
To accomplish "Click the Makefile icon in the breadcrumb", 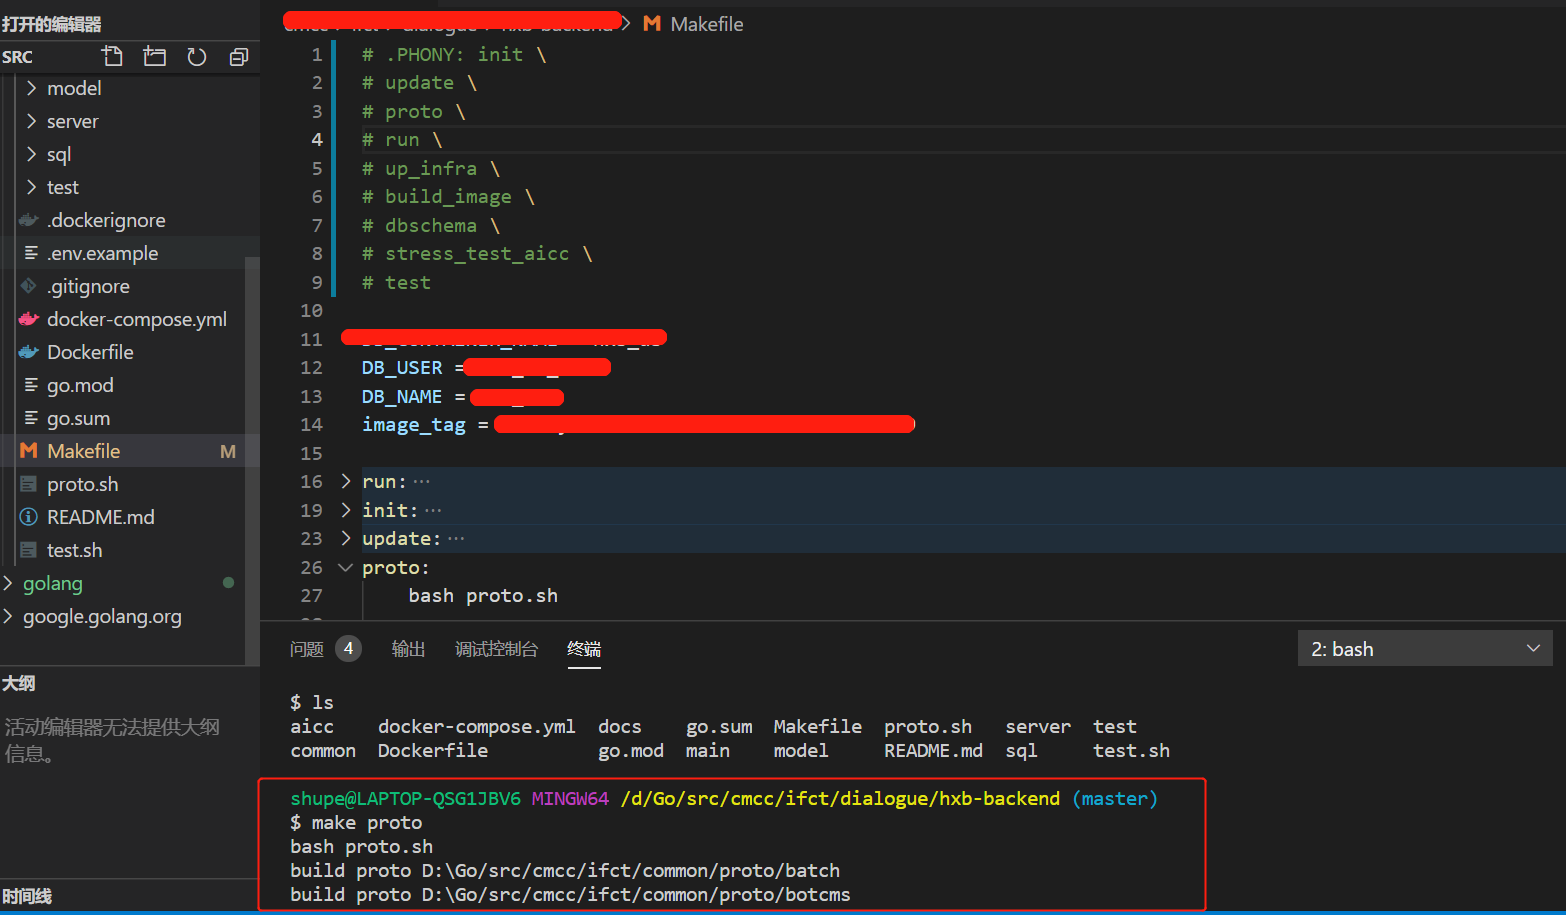I will click(652, 23).
